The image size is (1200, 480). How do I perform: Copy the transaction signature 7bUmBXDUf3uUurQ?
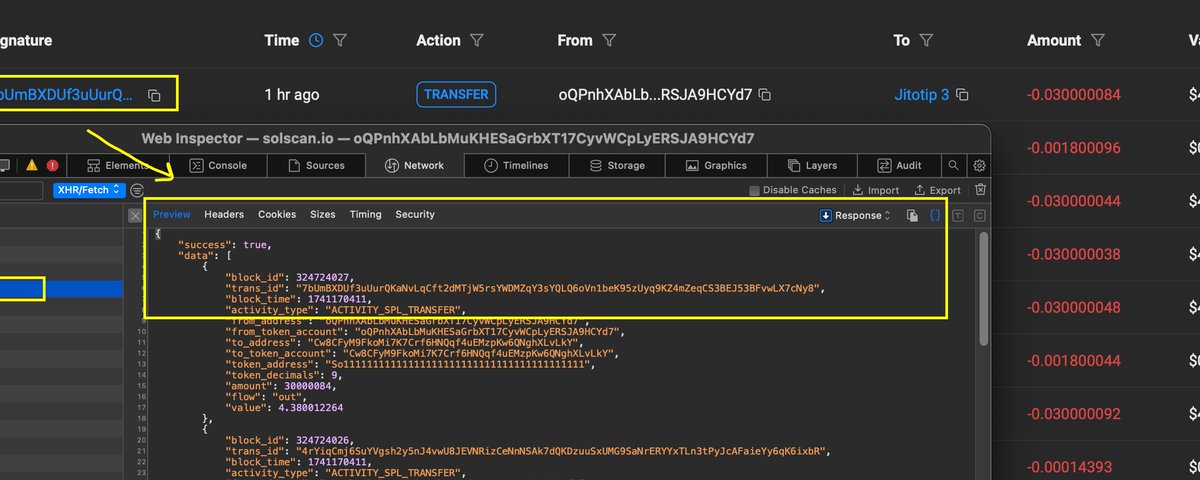[154, 95]
